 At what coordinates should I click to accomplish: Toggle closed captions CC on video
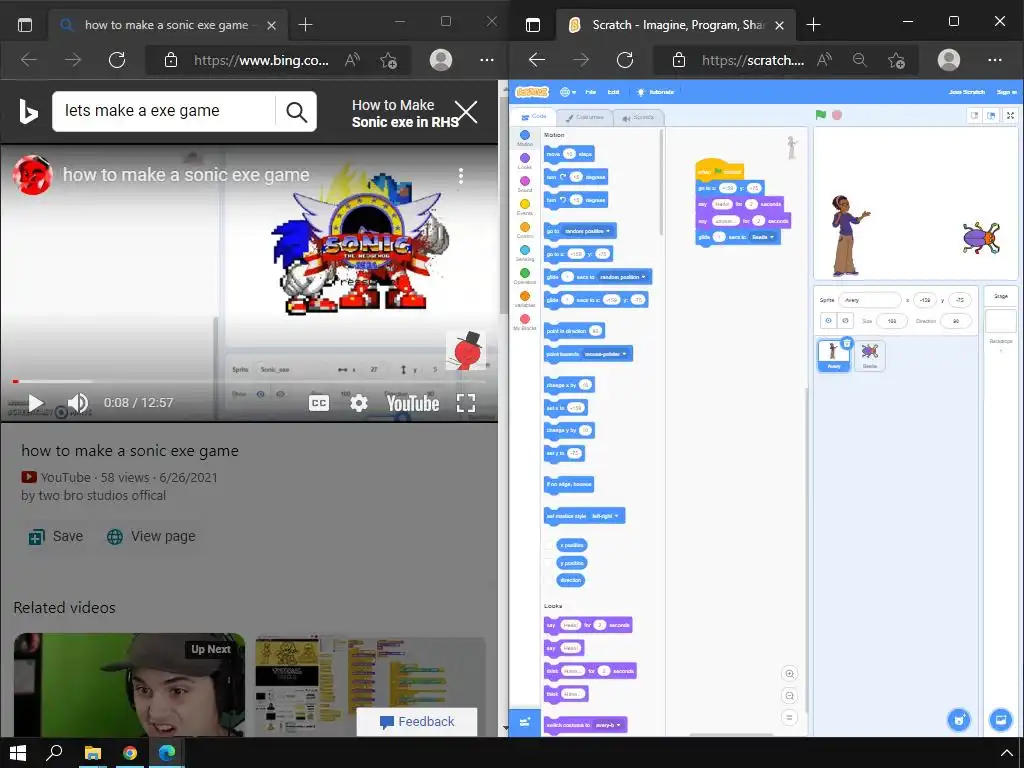[x=318, y=403]
